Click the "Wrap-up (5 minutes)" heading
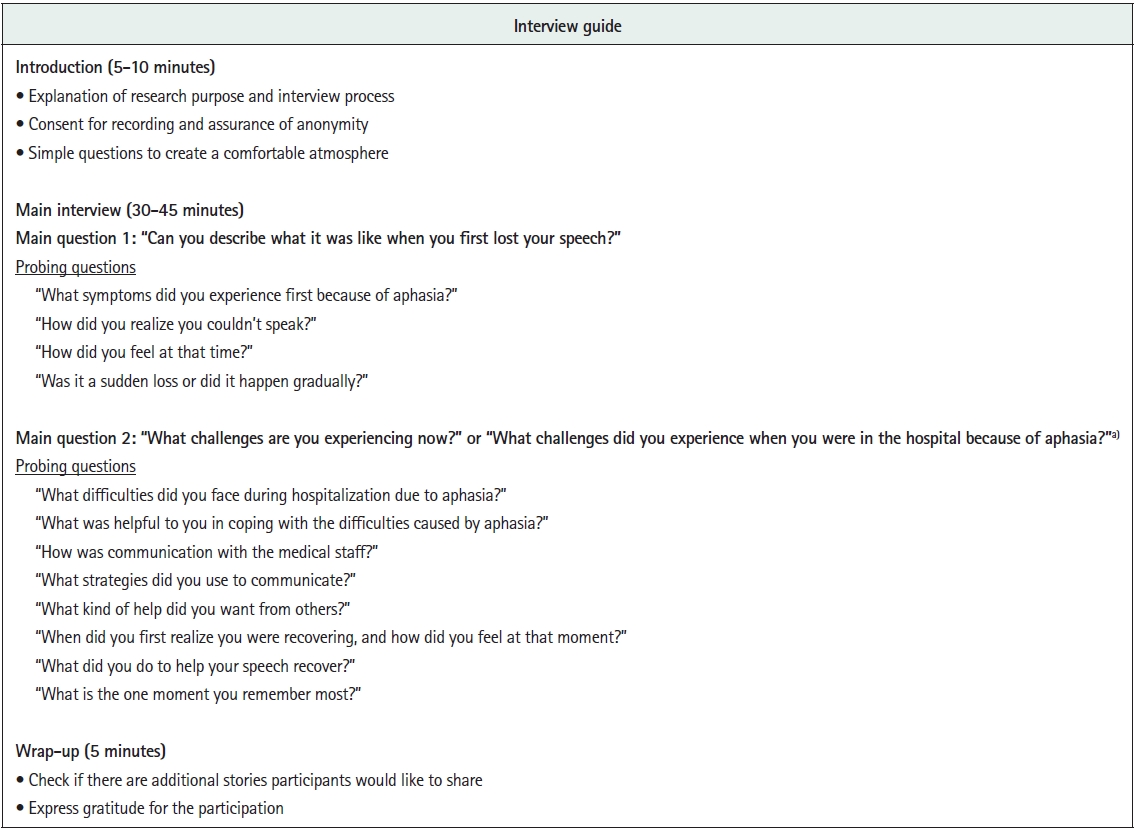This screenshot has height=830, width=1136. pos(91,751)
